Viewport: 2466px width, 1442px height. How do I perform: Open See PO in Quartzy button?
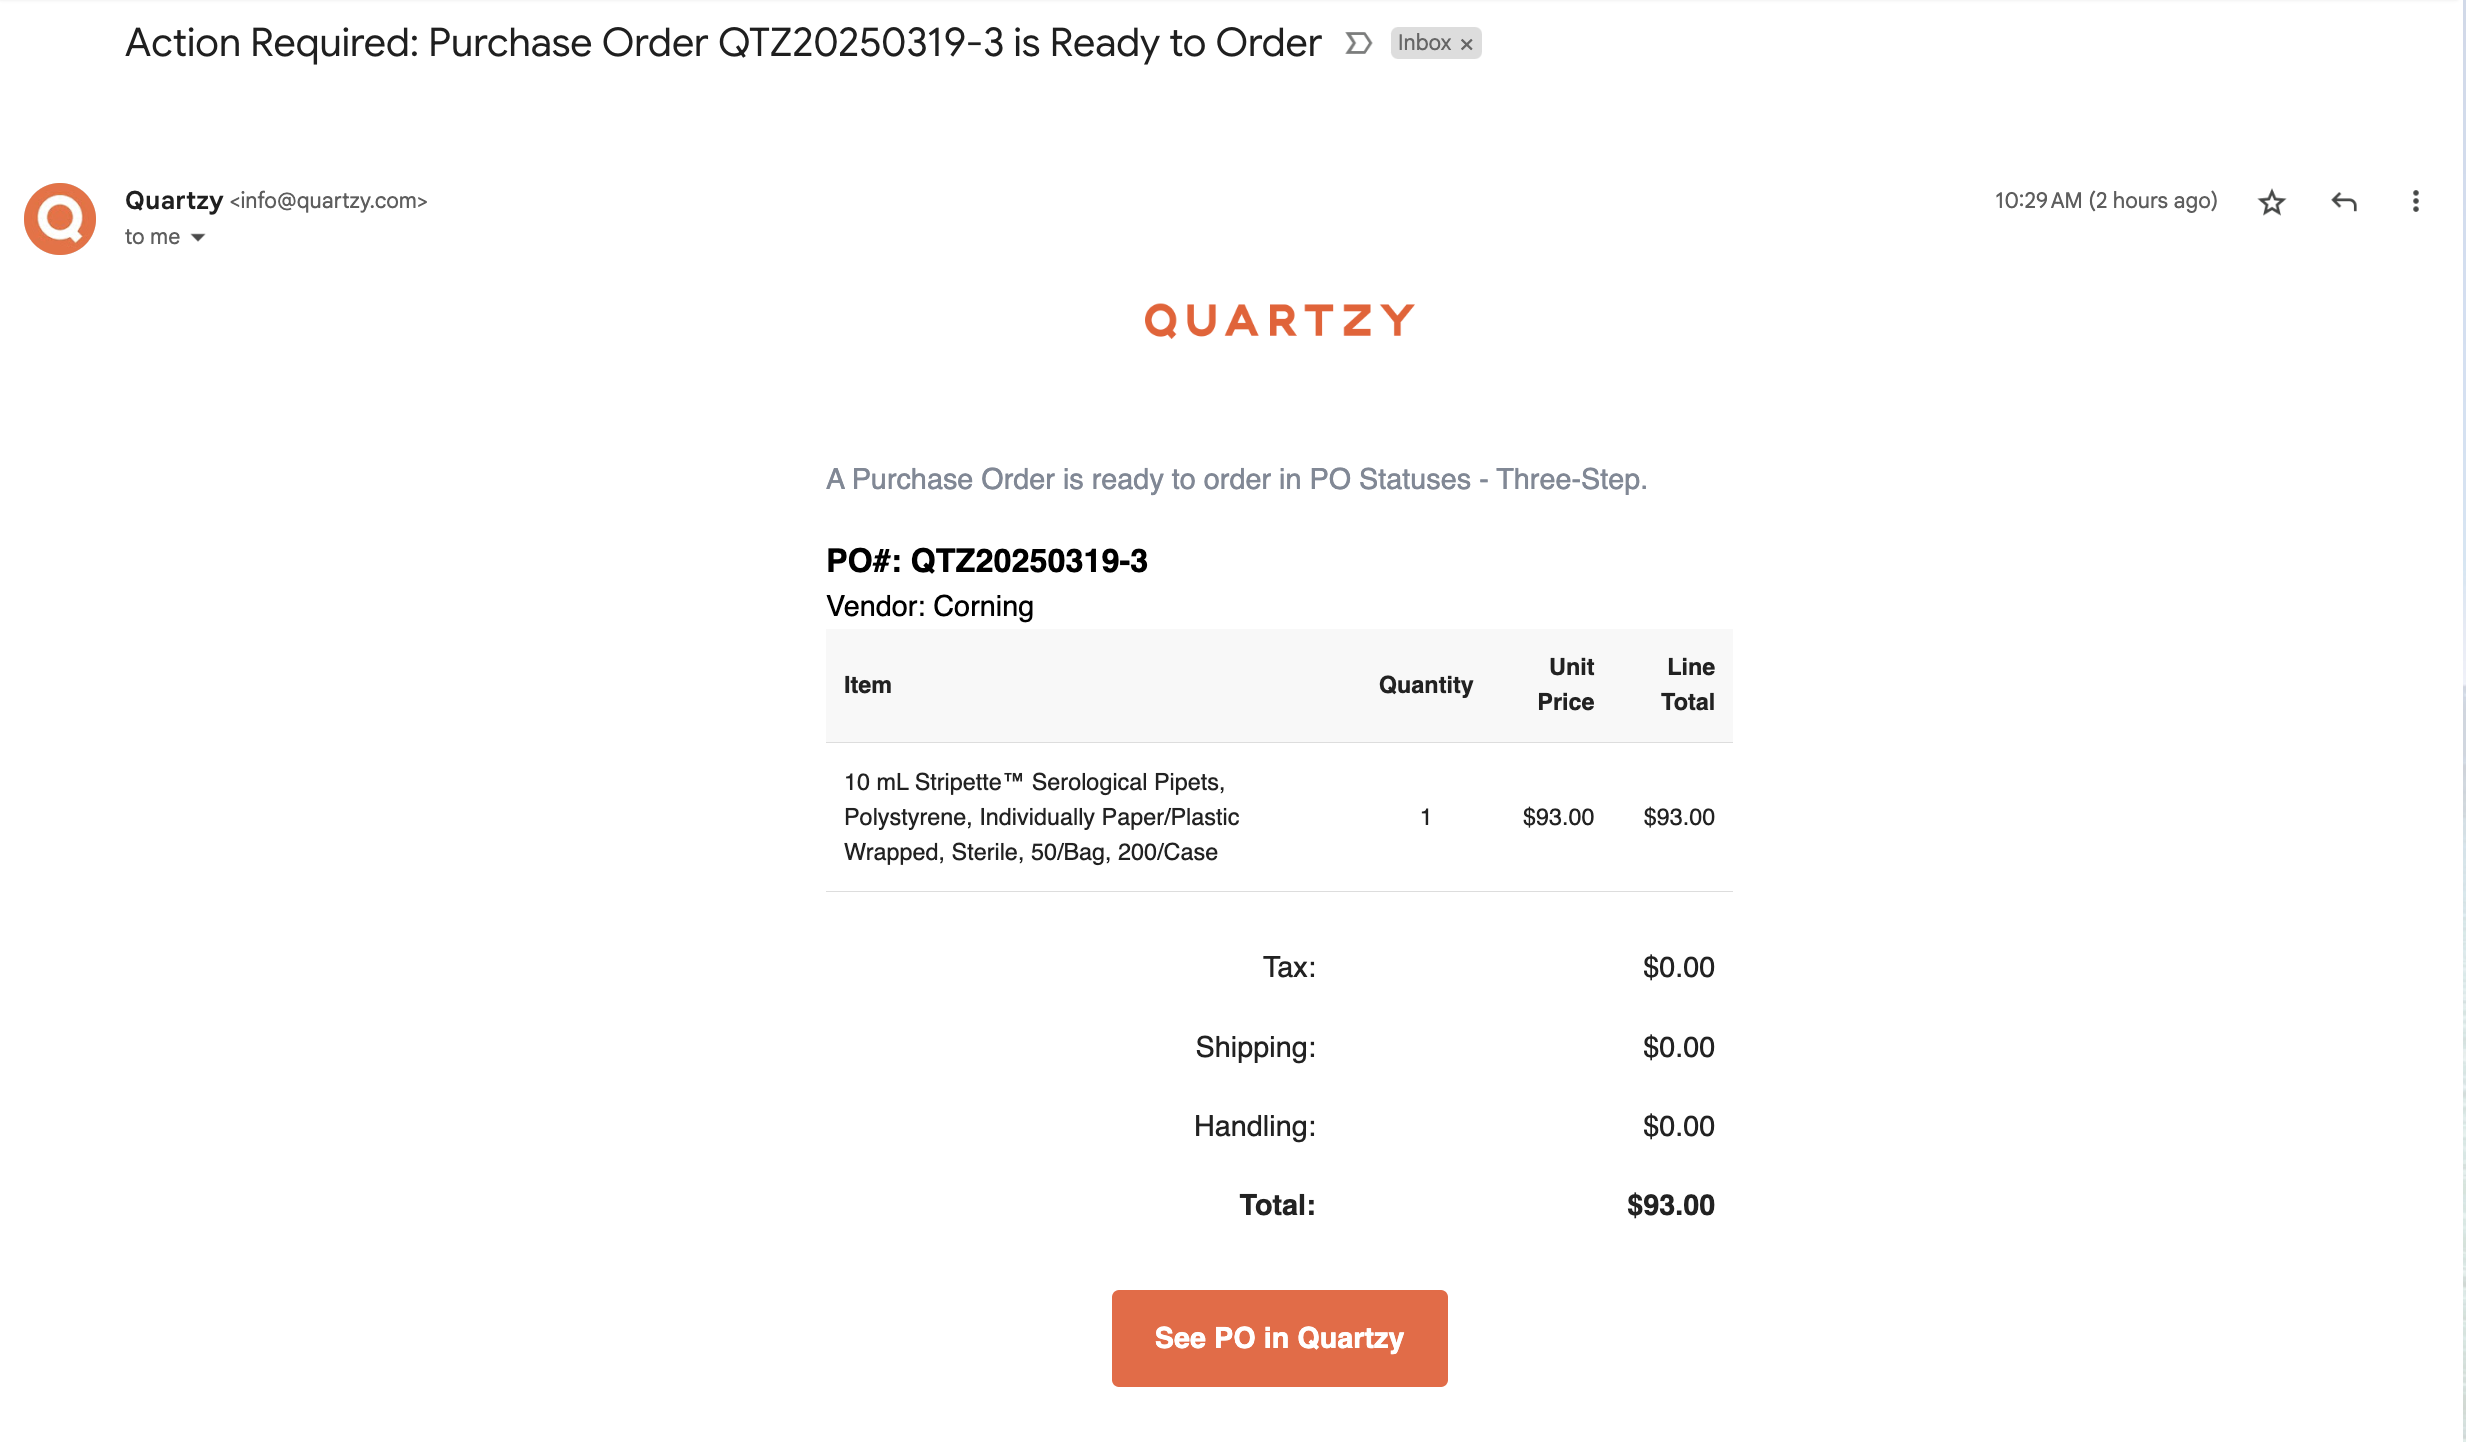tap(1279, 1337)
